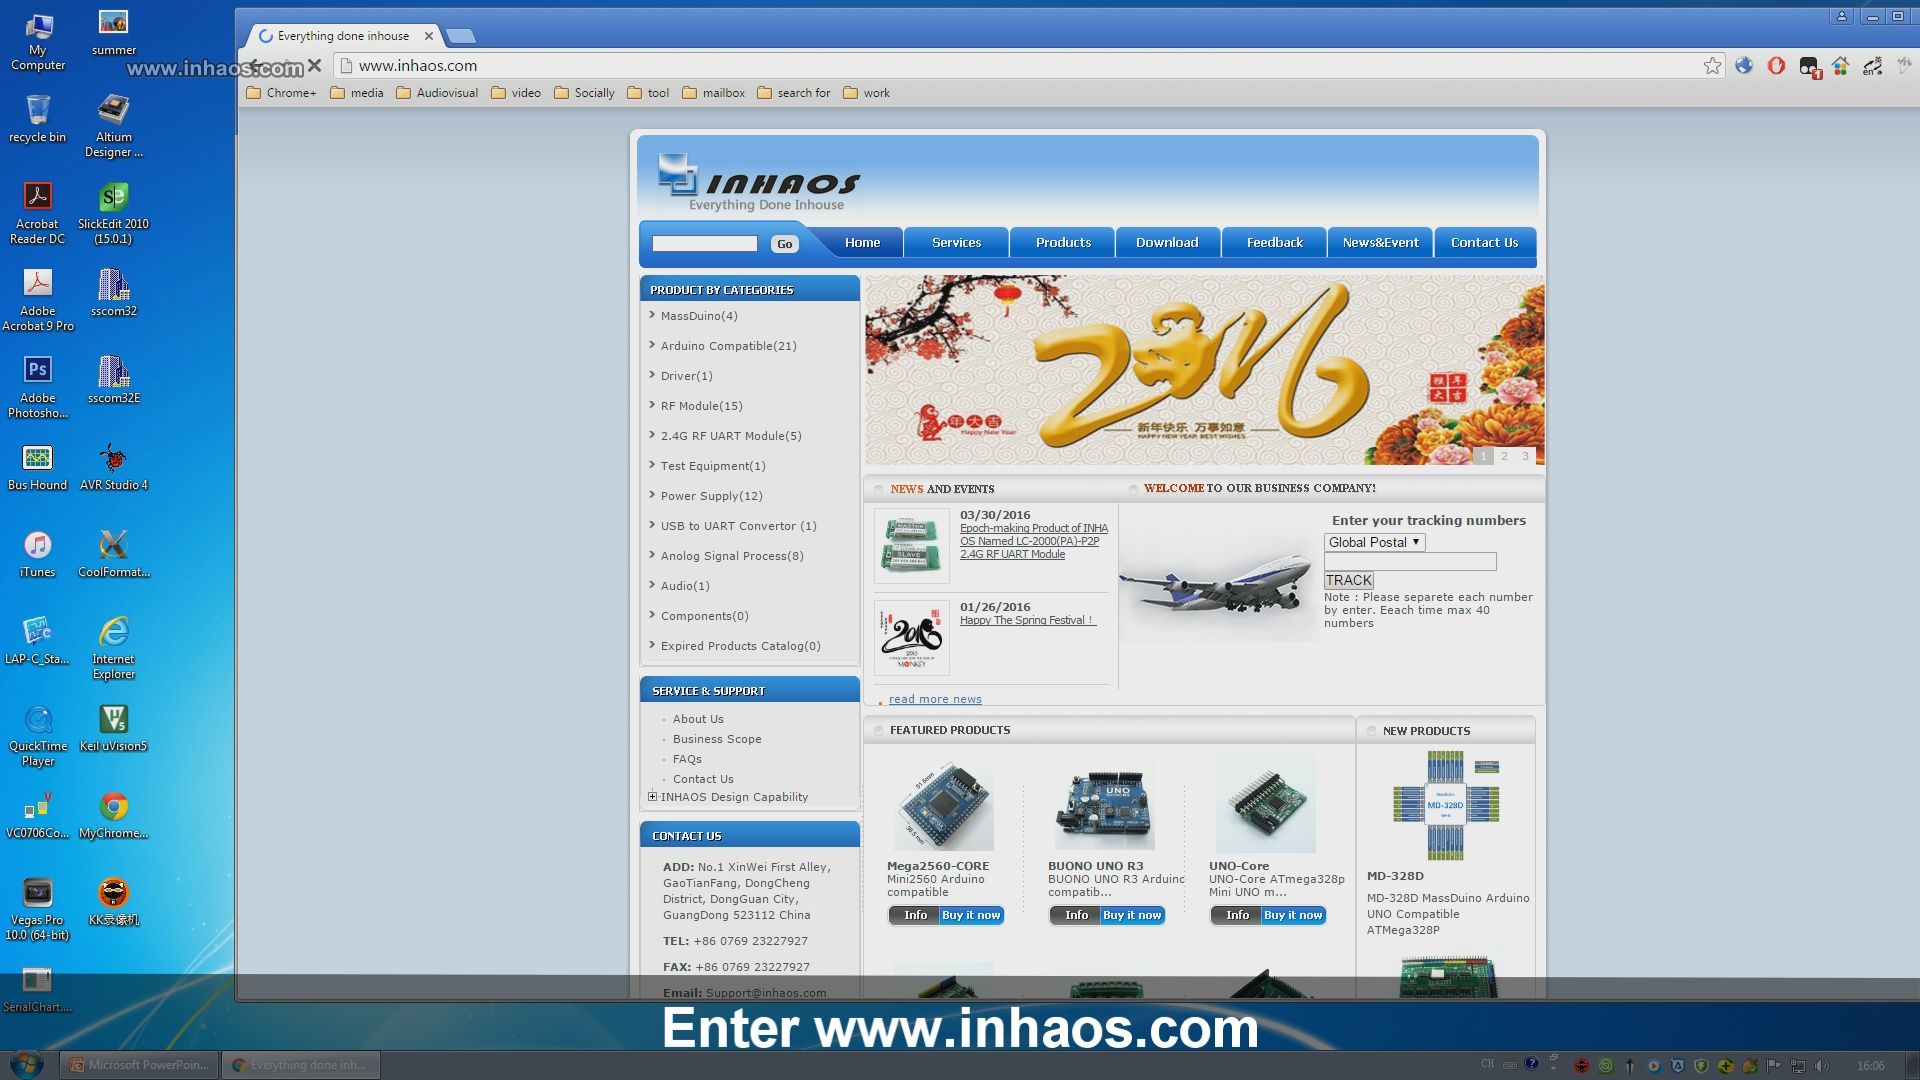Image resolution: width=1920 pixels, height=1080 pixels.
Task: Open the AVR Studio 4 desktop icon
Action: click(x=113, y=458)
